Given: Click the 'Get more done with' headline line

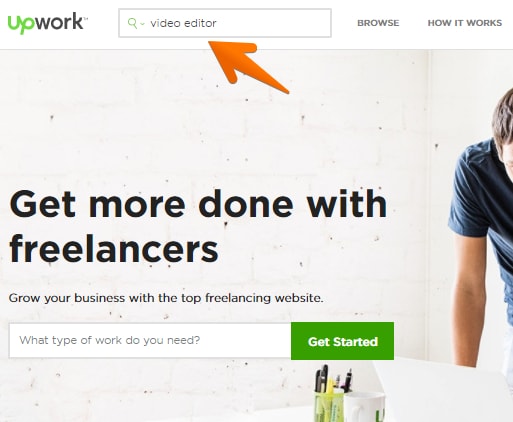Looking at the screenshot, I should 198,204.
